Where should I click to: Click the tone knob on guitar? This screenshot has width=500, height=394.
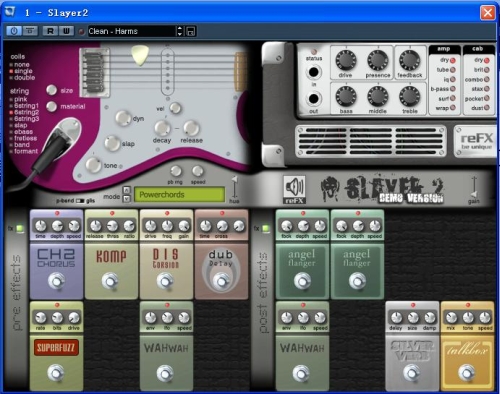(x=93, y=165)
